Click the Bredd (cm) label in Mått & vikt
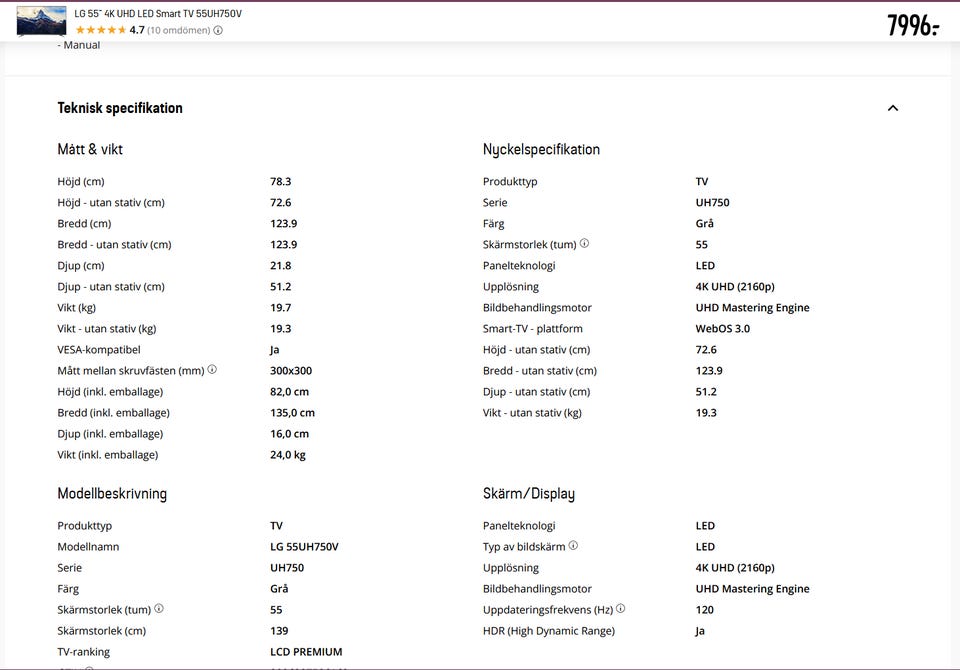 (x=84, y=224)
